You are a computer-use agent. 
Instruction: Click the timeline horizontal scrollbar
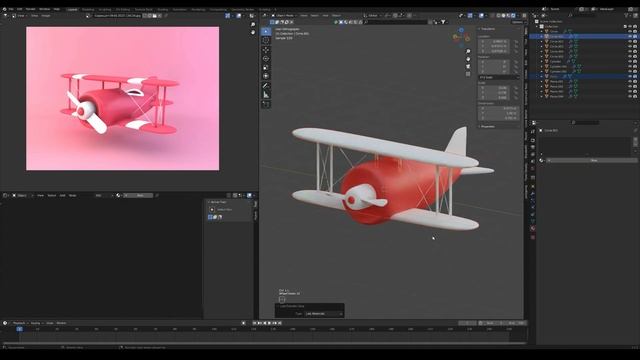click(264, 343)
